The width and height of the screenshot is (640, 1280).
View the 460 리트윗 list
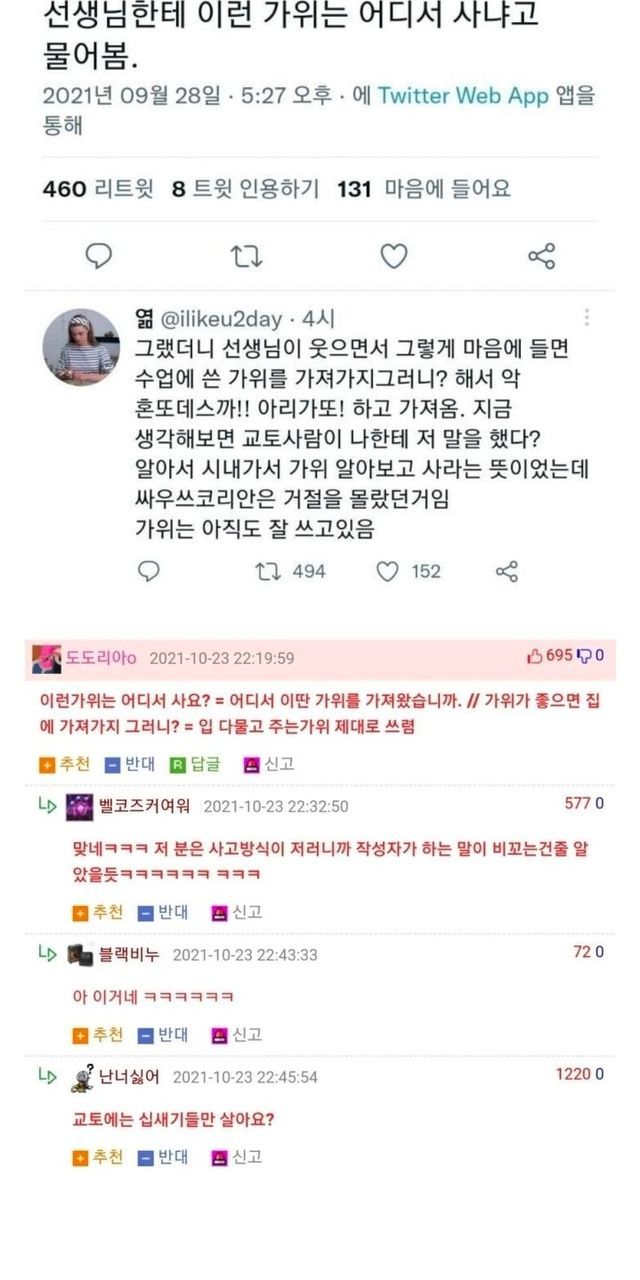pos(98,188)
